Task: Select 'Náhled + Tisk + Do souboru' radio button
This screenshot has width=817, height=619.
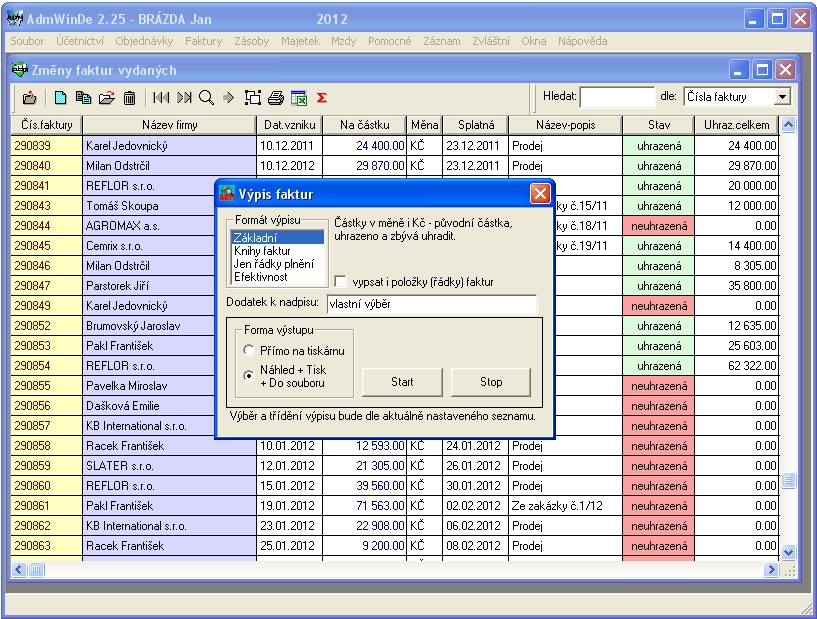Action: [249, 375]
